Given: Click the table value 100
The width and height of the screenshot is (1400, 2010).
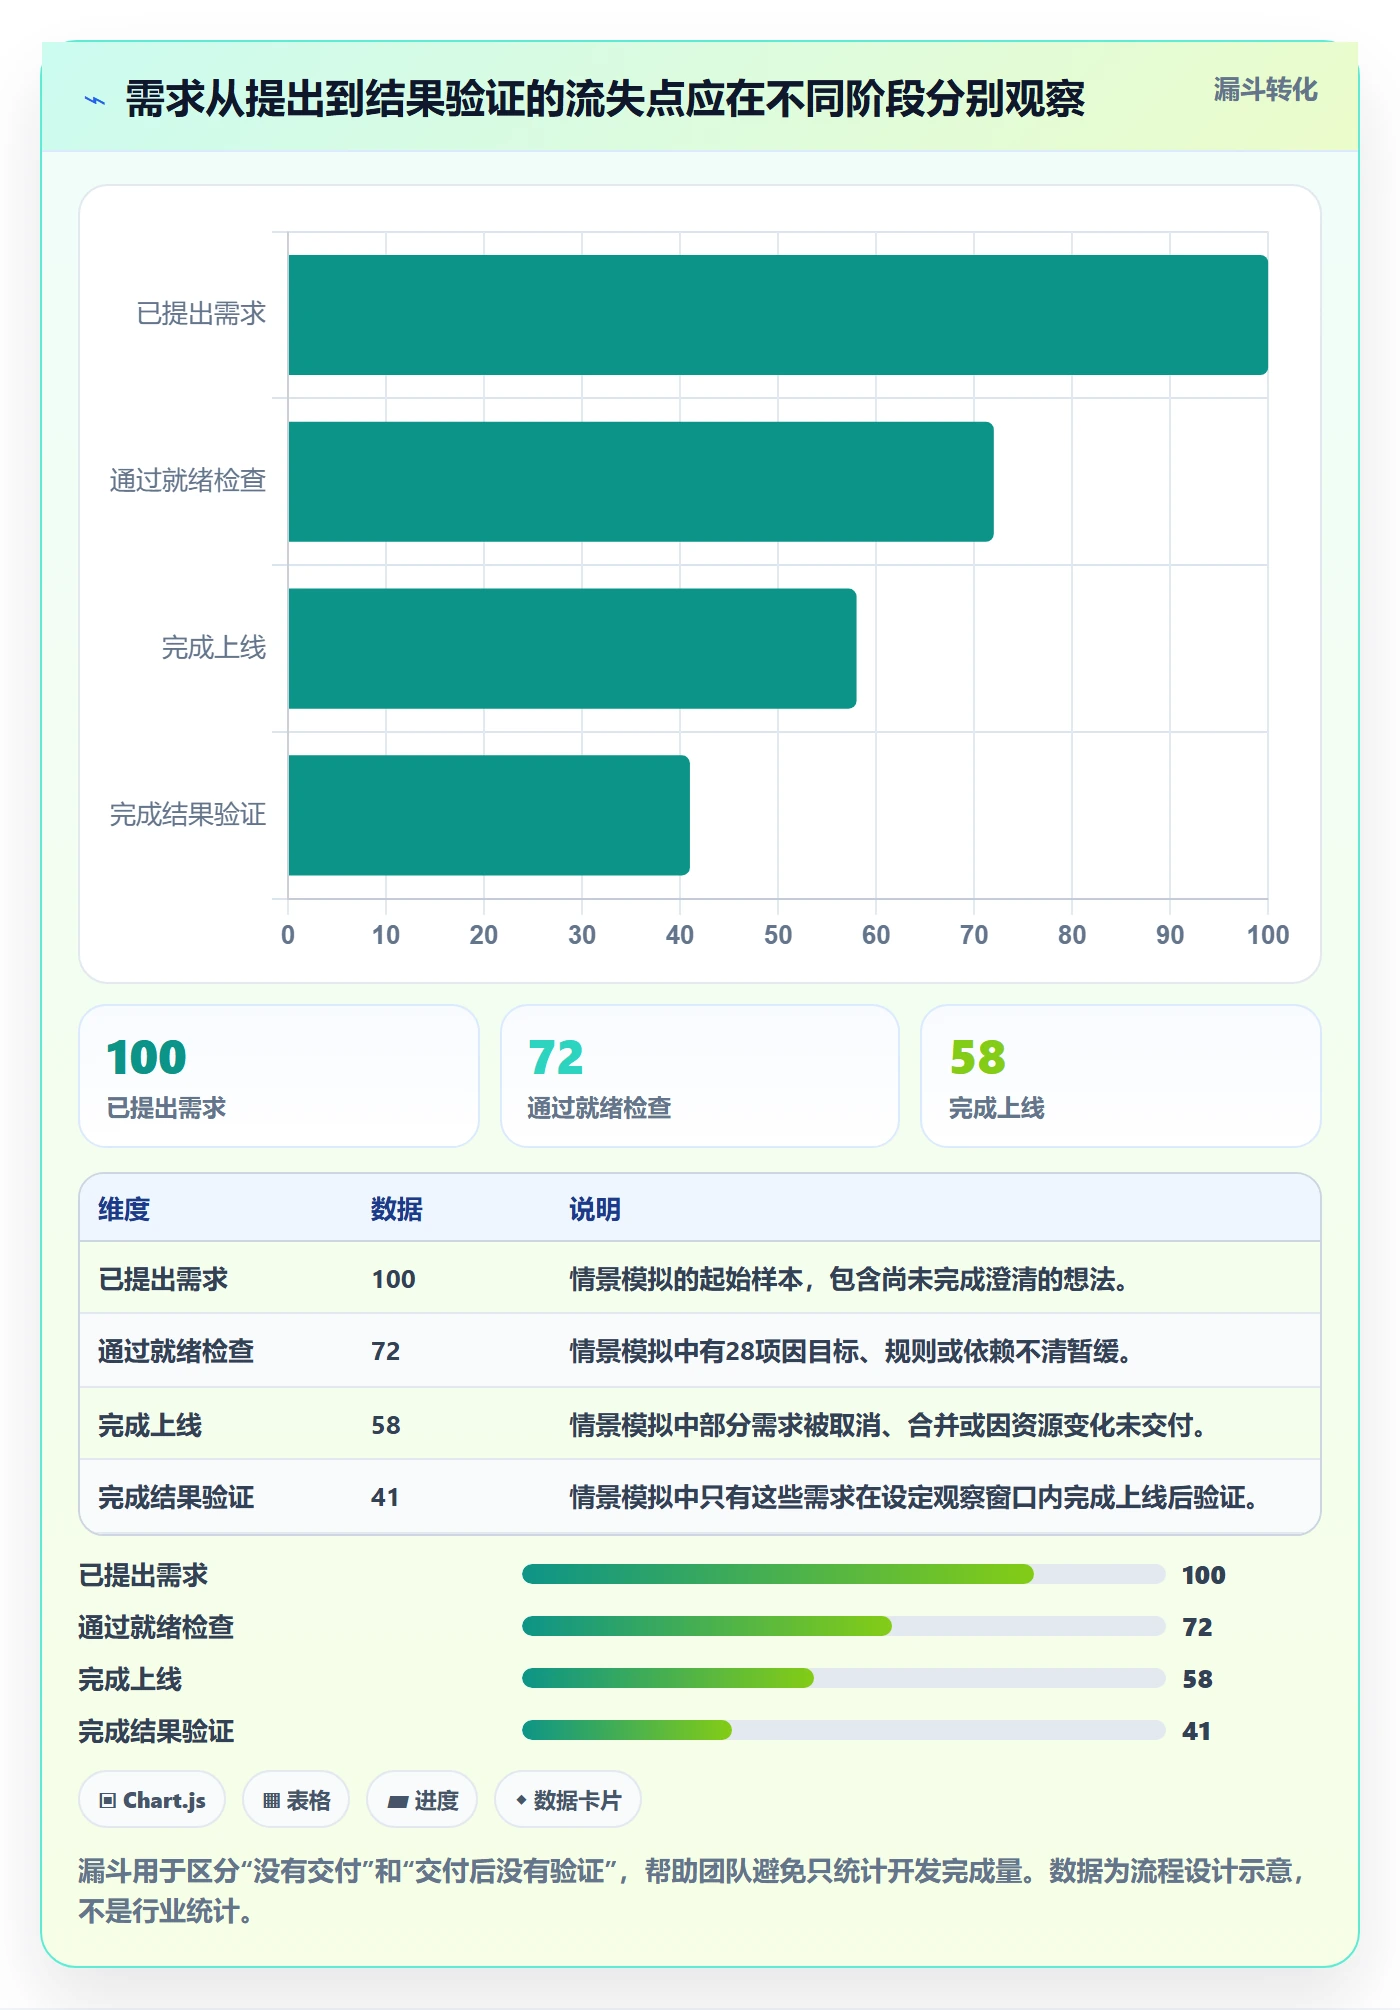Looking at the screenshot, I should click(393, 1279).
